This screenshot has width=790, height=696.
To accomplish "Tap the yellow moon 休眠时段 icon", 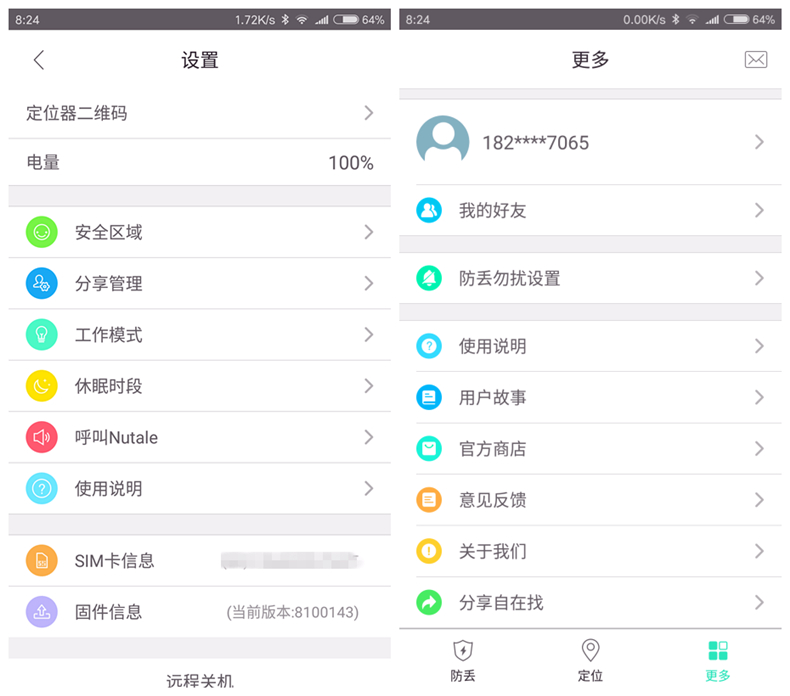I will (42, 386).
